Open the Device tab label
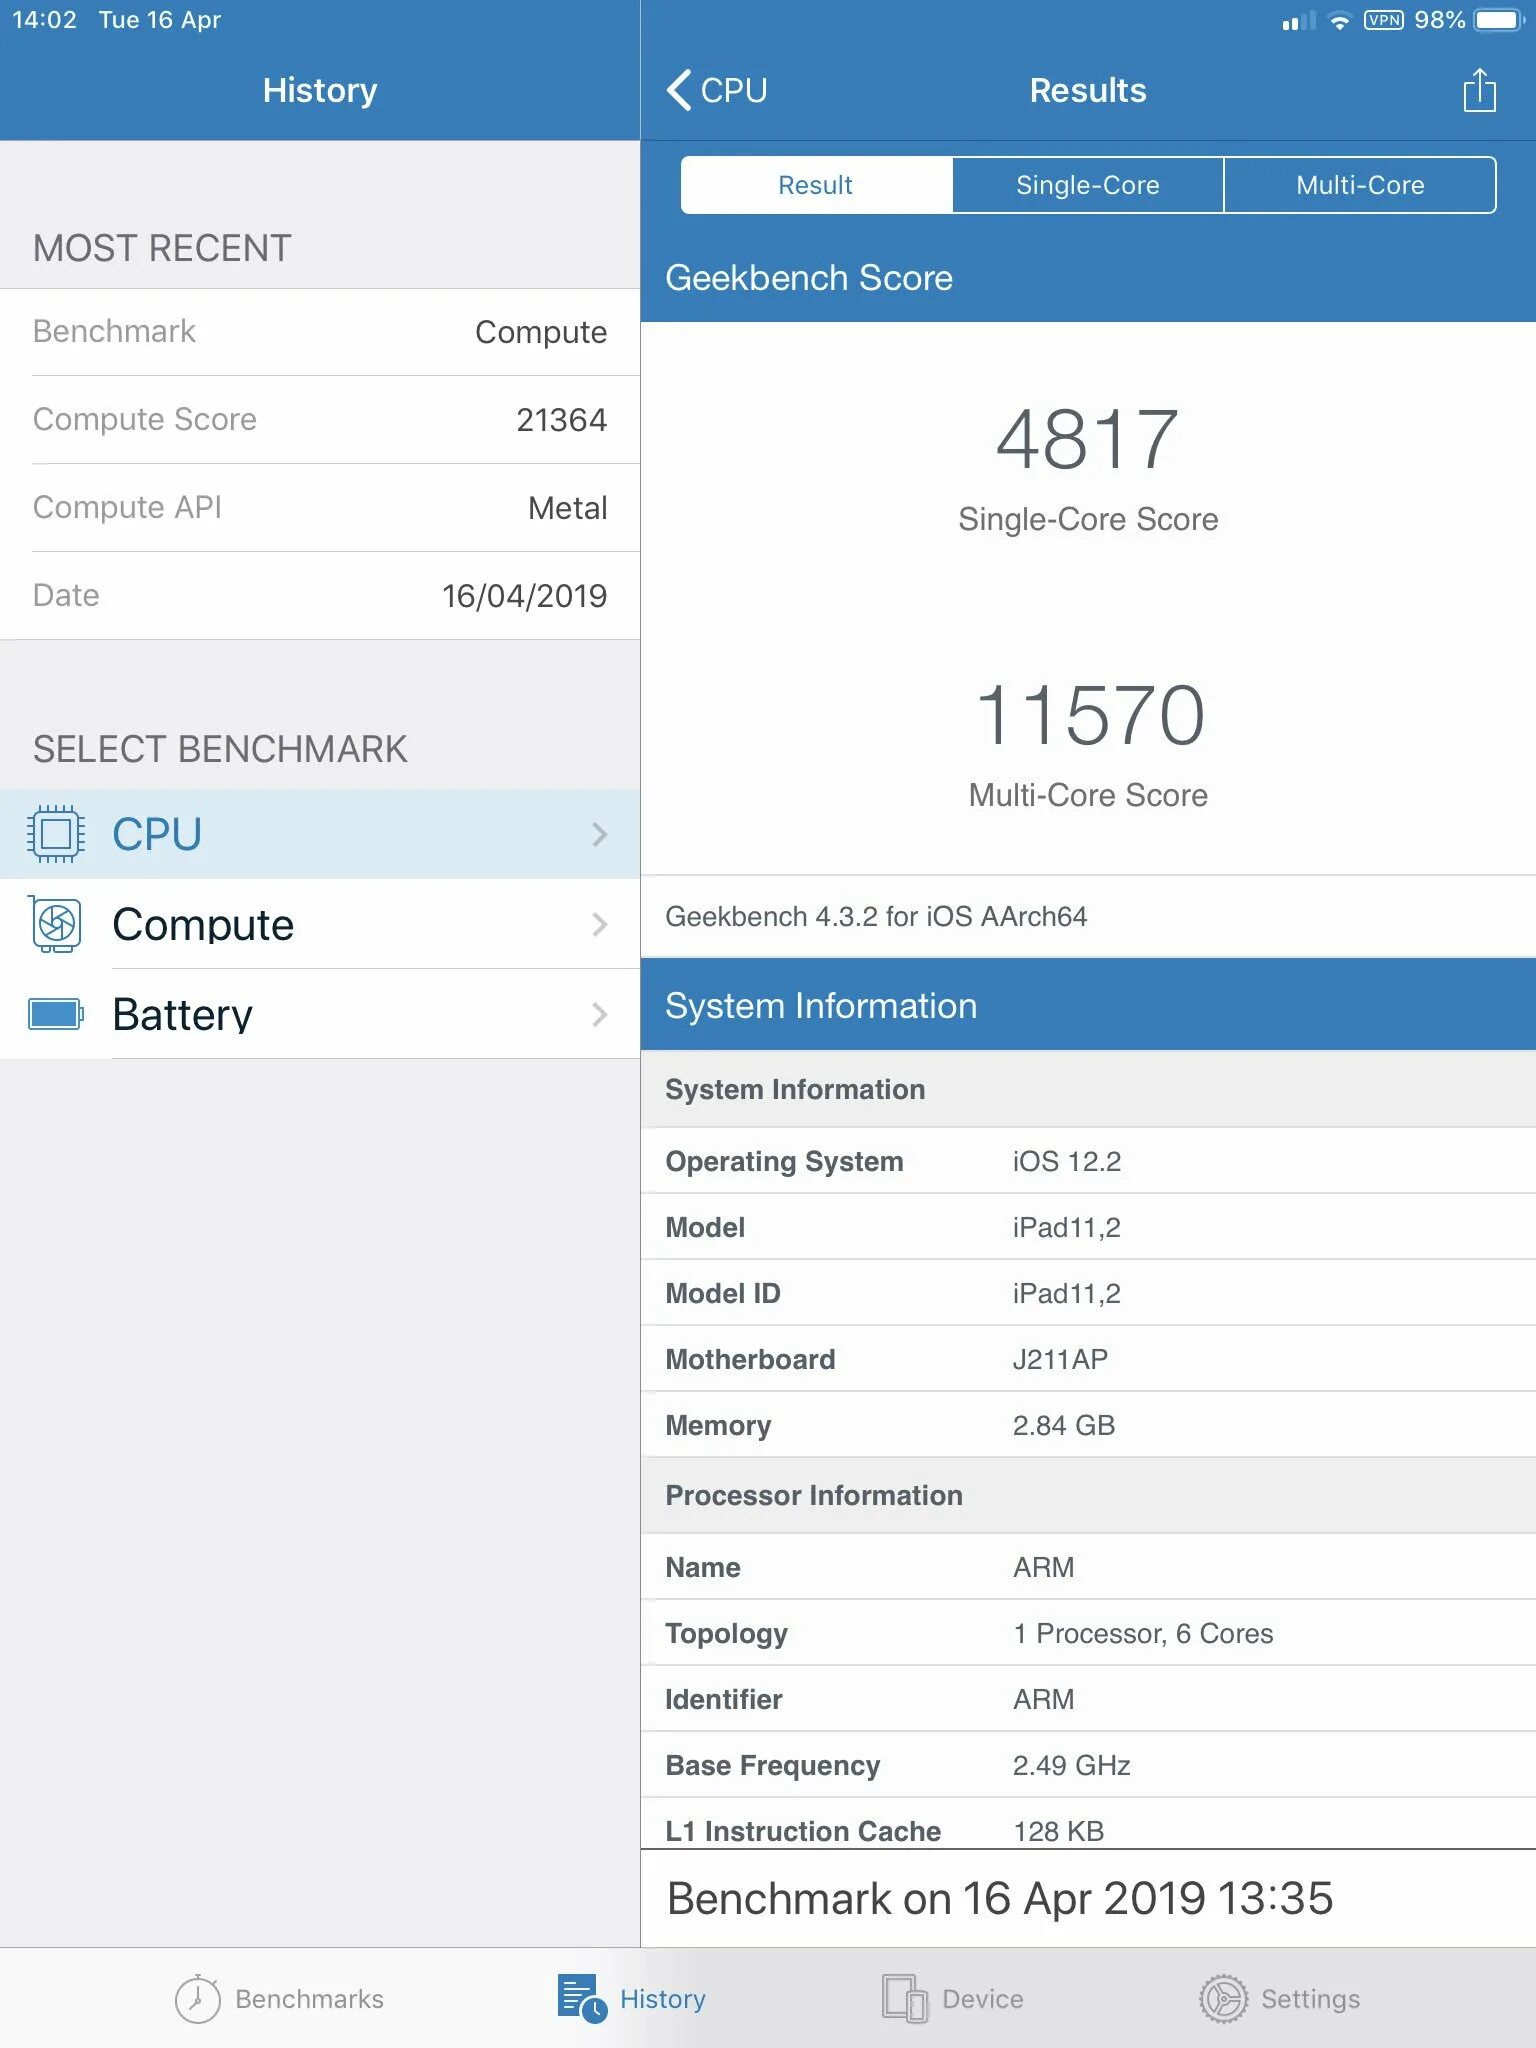The image size is (1536, 2048). click(x=983, y=1998)
